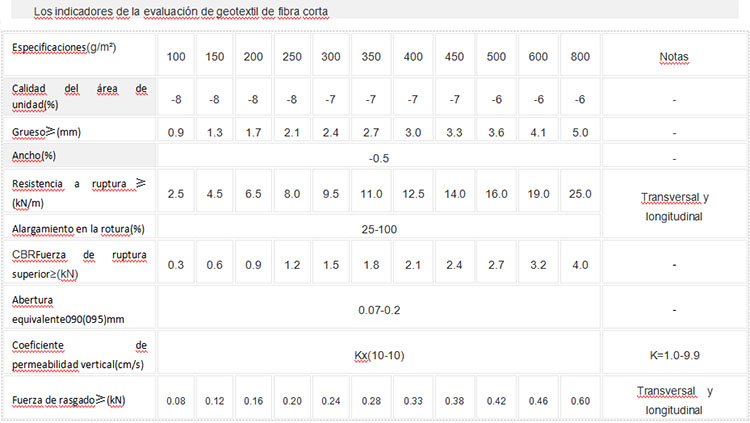
Task: Click the 'Fuerza de rasgado≥(kN)' row label
Action: (x=68, y=400)
